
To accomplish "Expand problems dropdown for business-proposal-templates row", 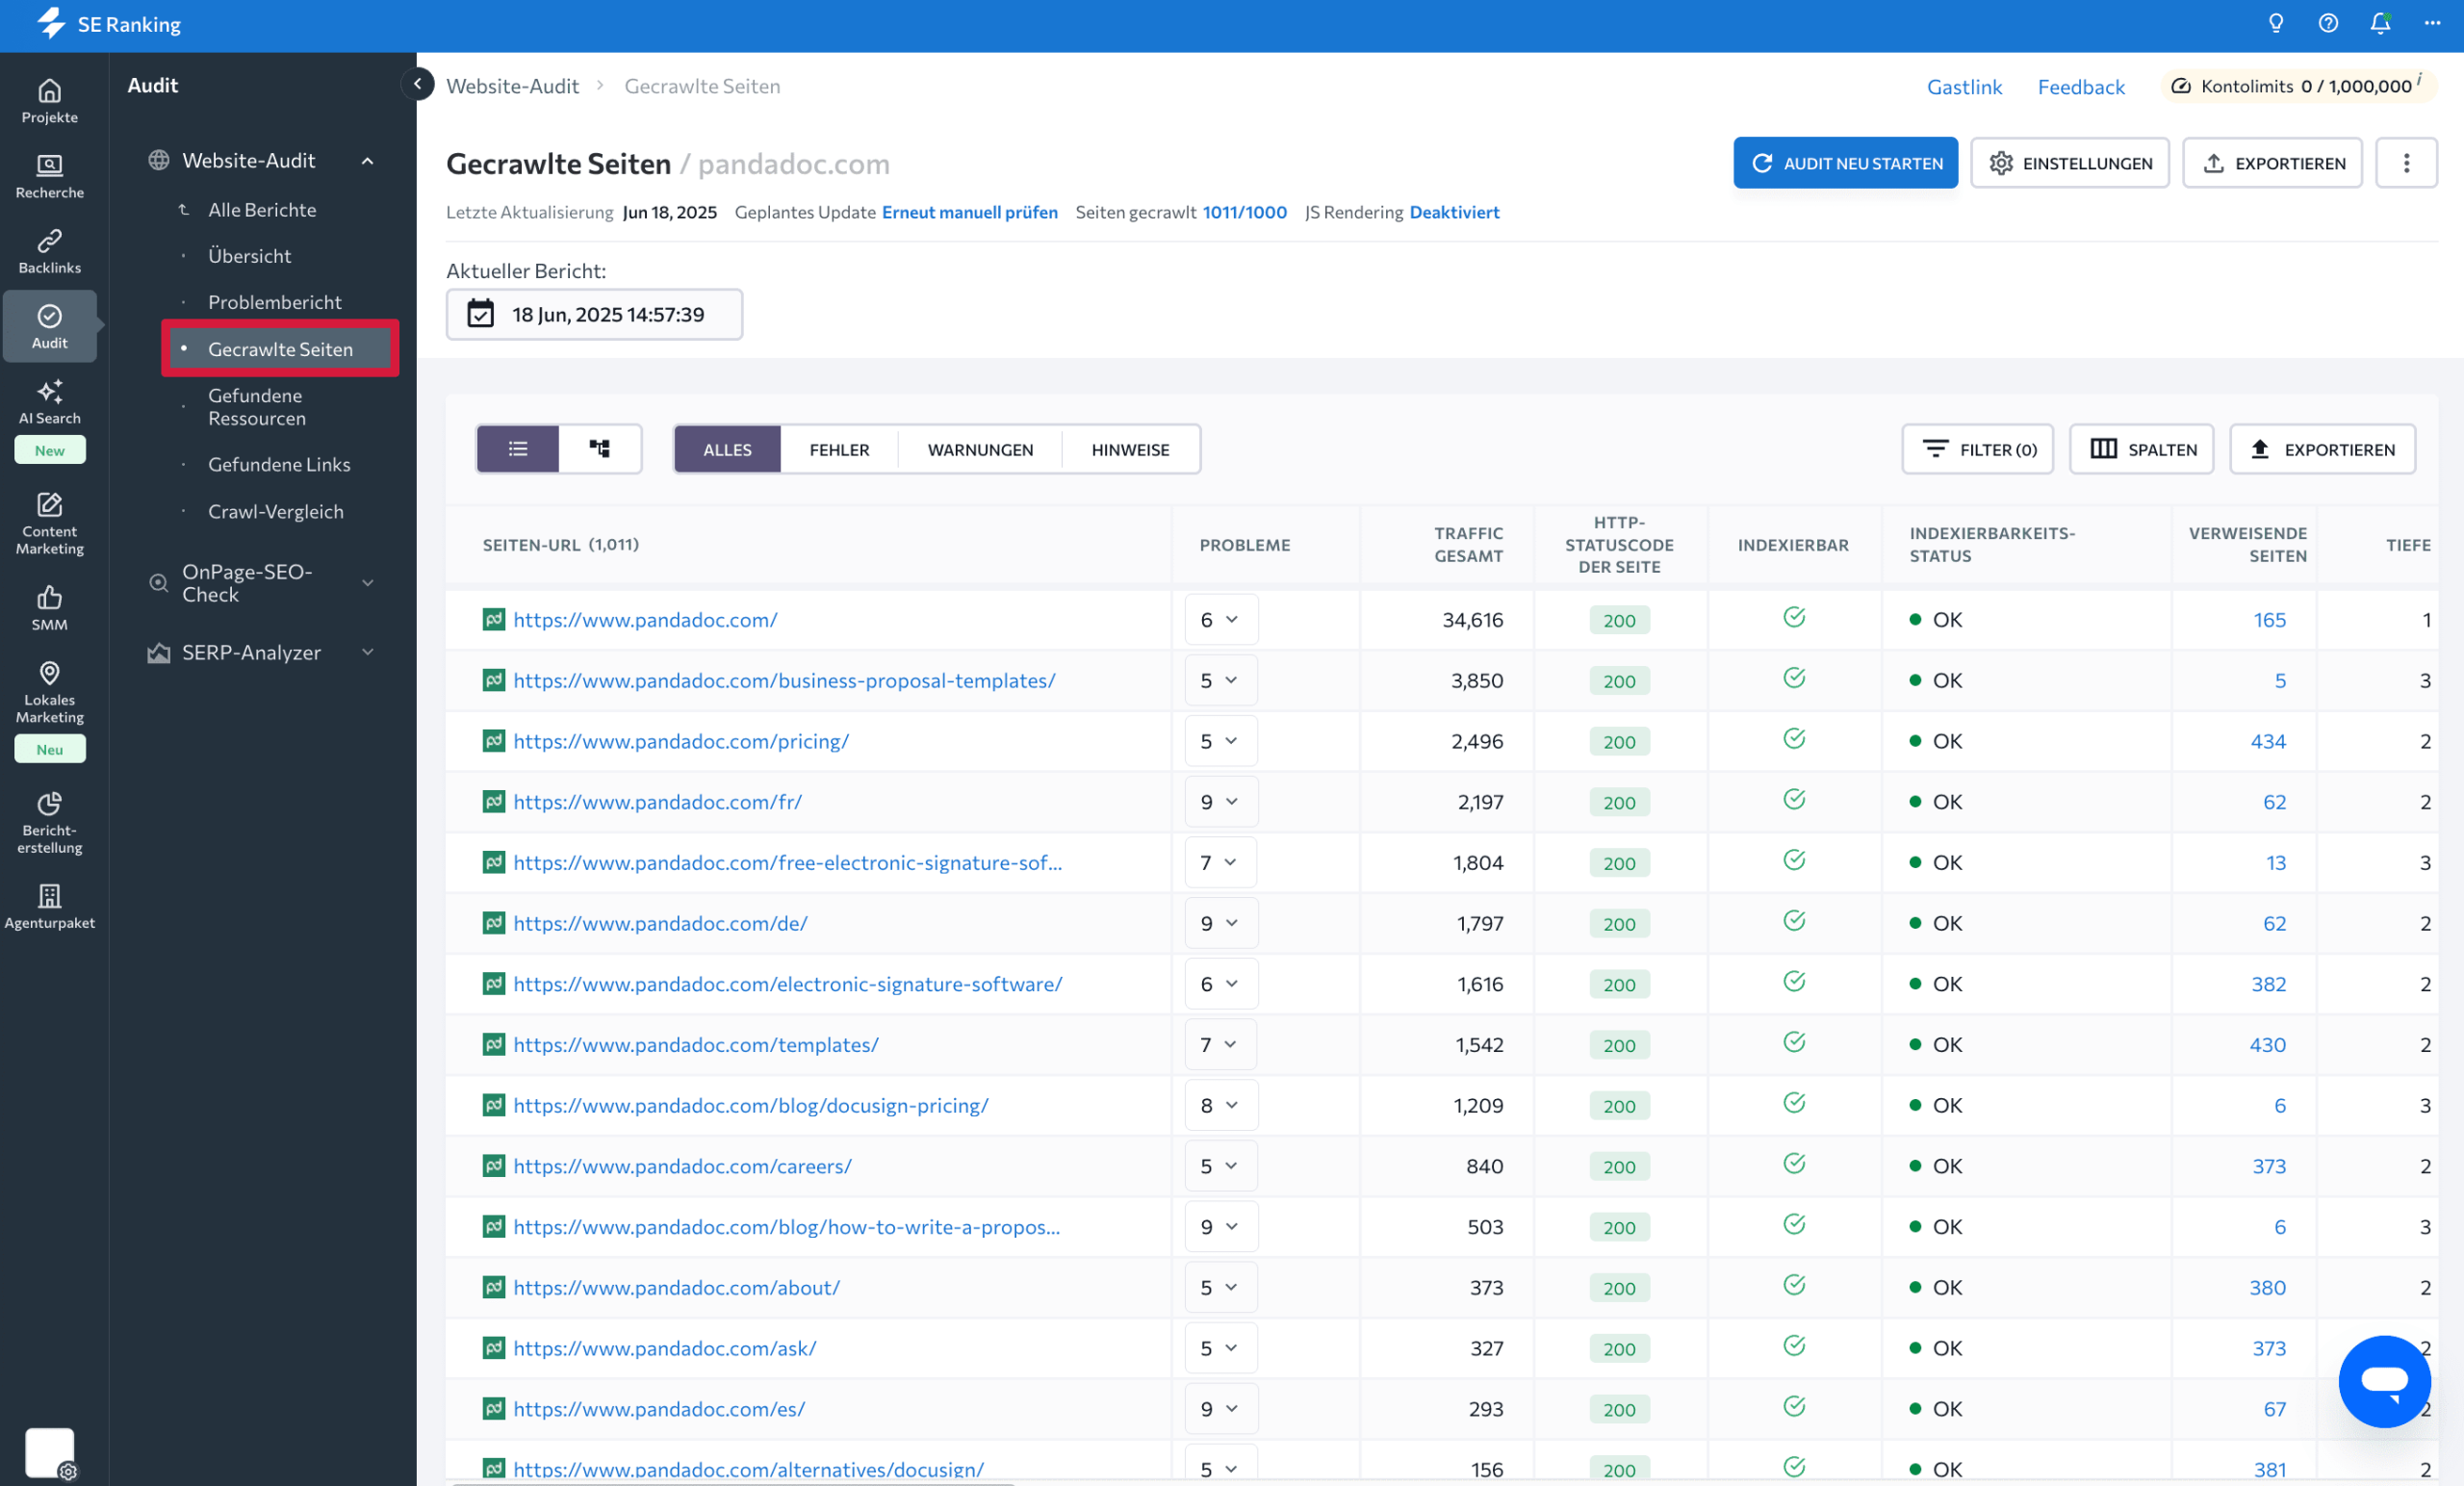I will click(x=1221, y=680).
